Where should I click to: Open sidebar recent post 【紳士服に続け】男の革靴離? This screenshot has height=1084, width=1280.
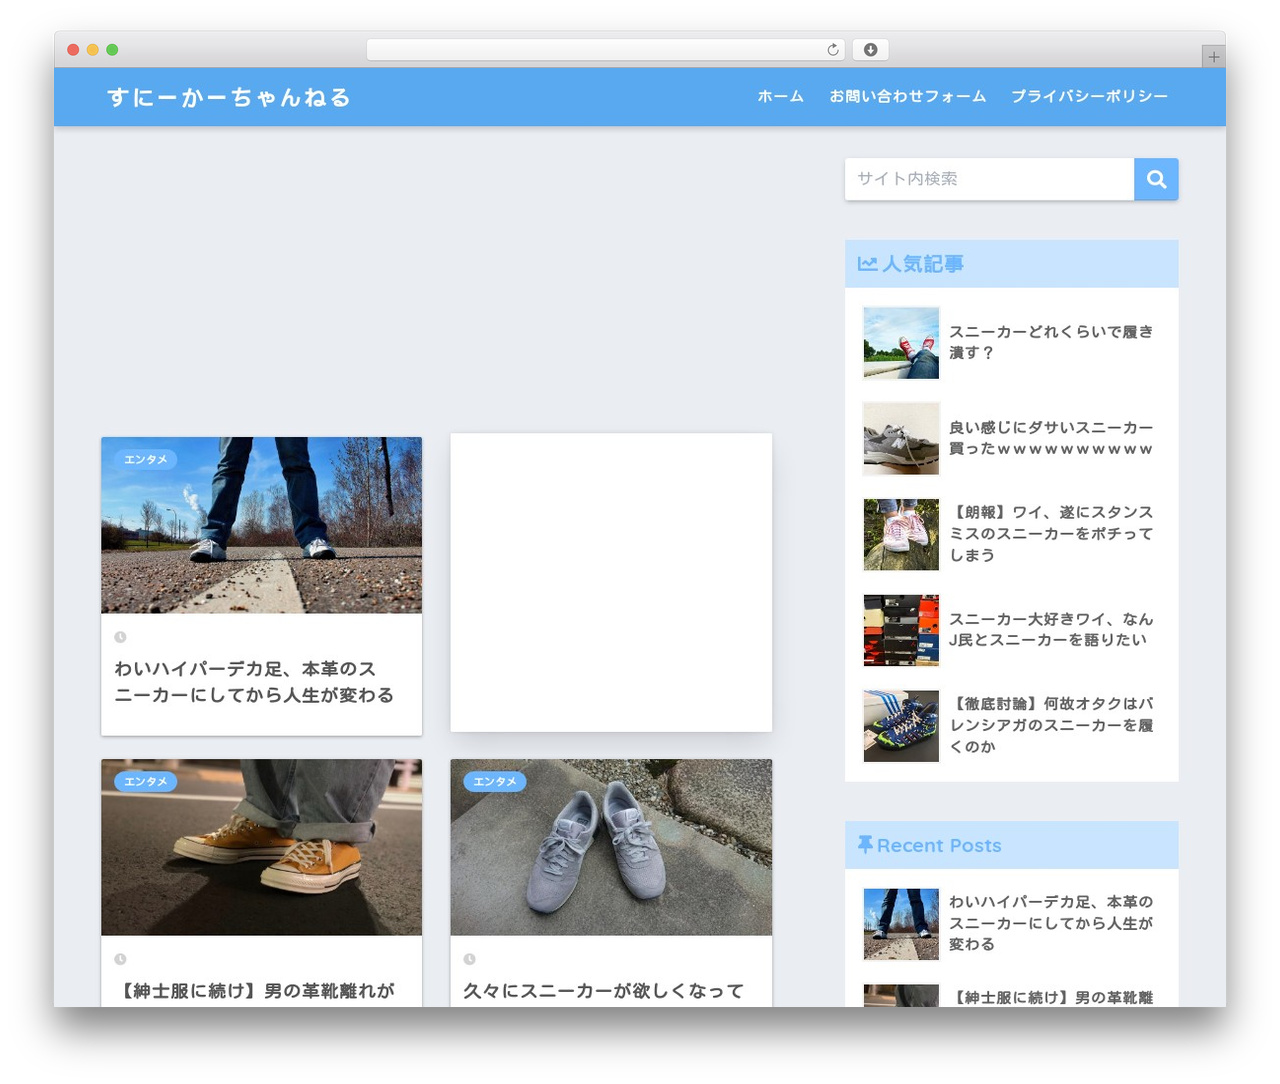coord(1050,997)
